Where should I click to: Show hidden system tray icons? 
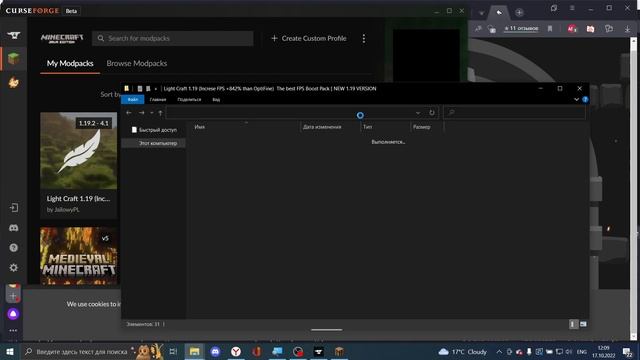499,351
